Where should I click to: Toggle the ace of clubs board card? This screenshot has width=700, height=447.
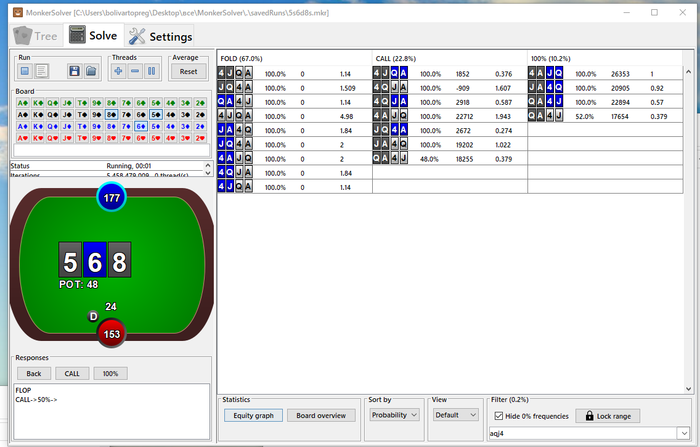pos(23,103)
